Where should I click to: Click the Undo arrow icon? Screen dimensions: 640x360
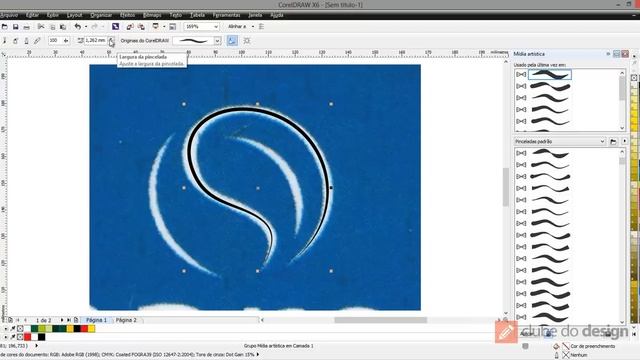pyautogui.click(x=78, y=27)
